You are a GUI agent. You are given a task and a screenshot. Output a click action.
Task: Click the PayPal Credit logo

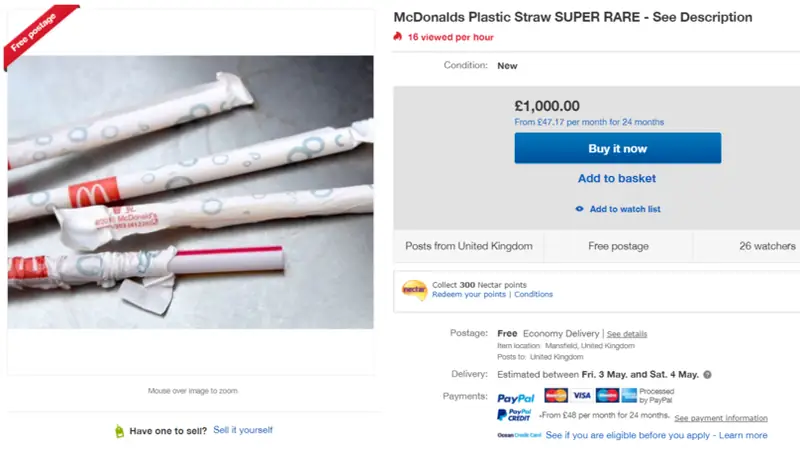tap(514, 415)
